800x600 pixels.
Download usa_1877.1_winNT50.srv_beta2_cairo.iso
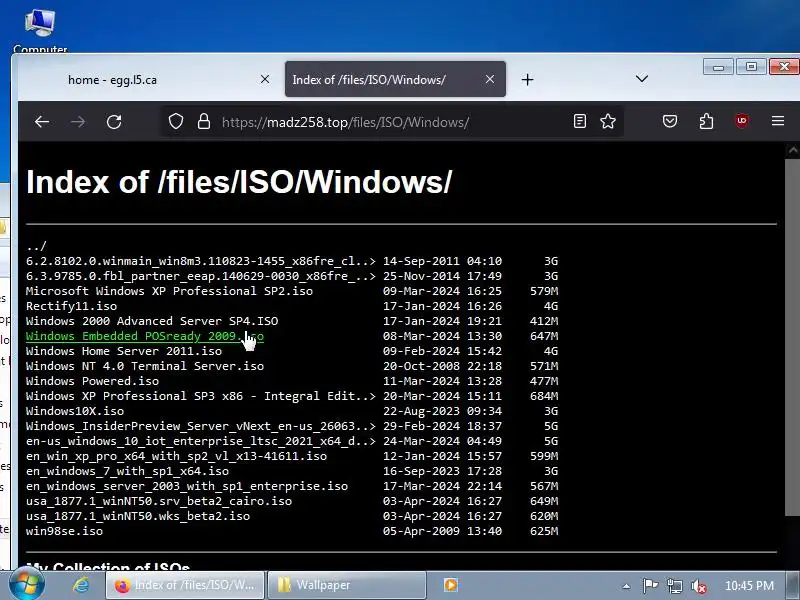coord(159,501)
